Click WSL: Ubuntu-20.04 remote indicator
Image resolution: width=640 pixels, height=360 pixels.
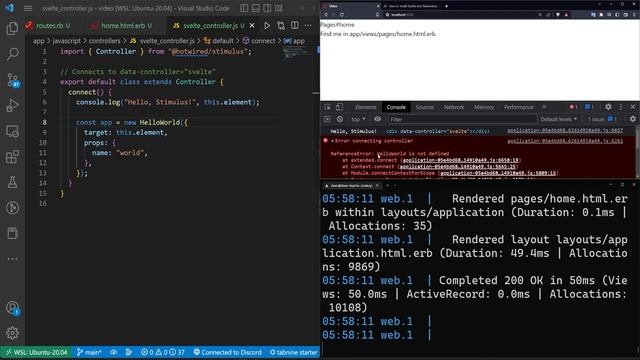tap(36, 352)
